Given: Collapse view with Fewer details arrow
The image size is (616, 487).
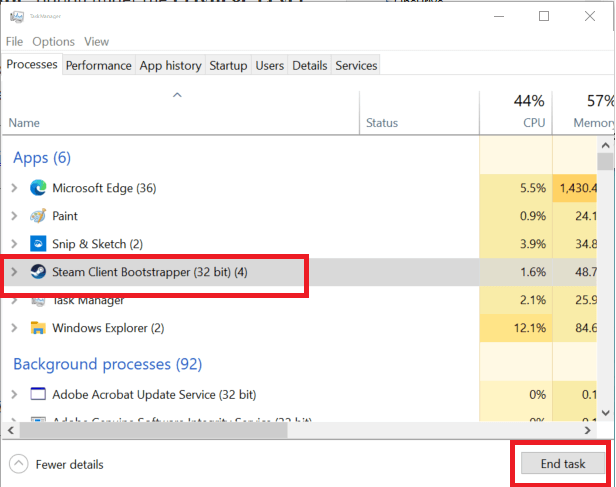Looking at the screenshot, I should pos(19,464).
